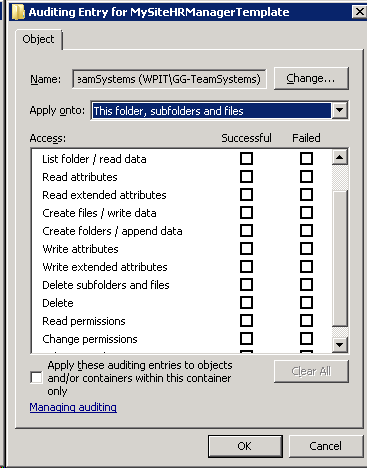Viewport: 367px width, 468px height.
Task: Check Failed for Read permissions
Action: click(x=306, y=321)
